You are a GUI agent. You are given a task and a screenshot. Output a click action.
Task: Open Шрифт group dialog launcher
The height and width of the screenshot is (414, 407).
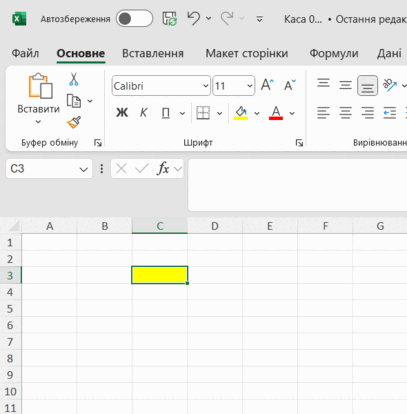299,143
